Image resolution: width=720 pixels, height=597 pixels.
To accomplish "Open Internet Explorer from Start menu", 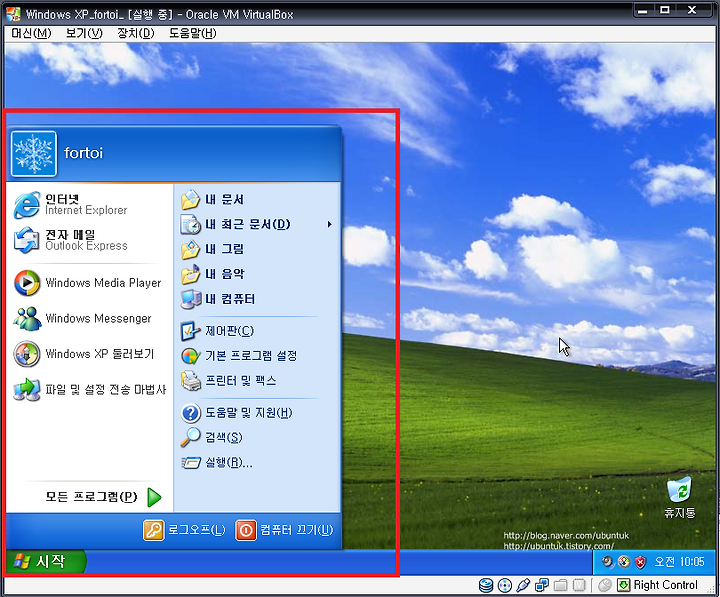I will coord(91,205).
